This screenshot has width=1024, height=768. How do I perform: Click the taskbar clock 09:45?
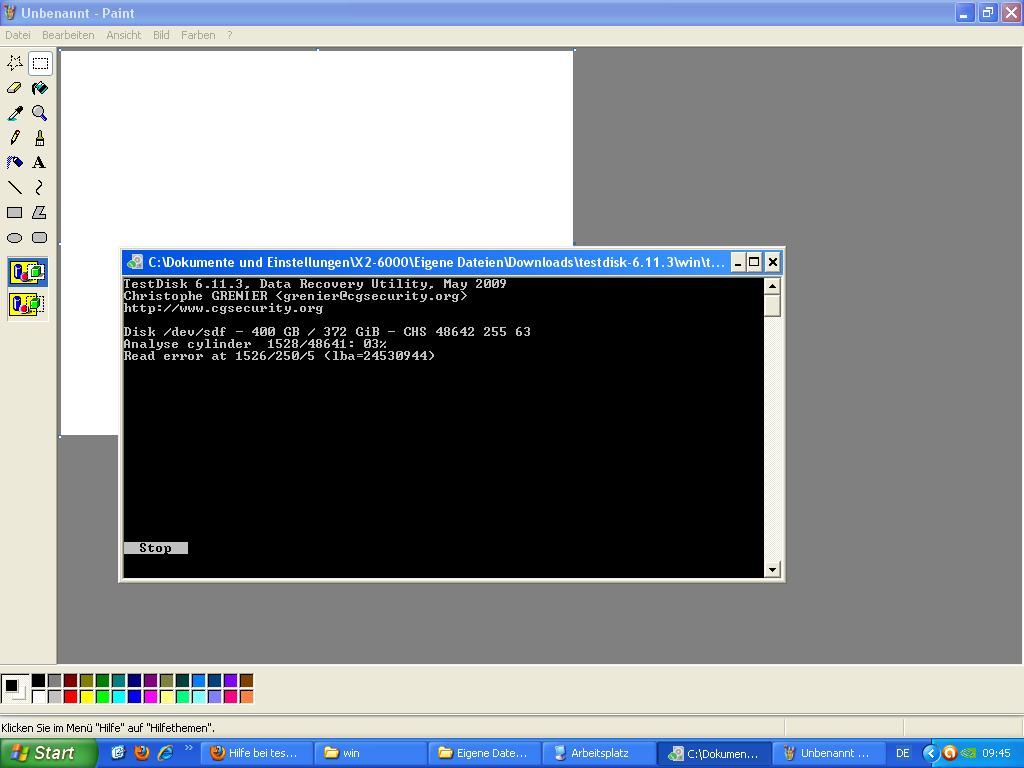[x=996, y=753]
